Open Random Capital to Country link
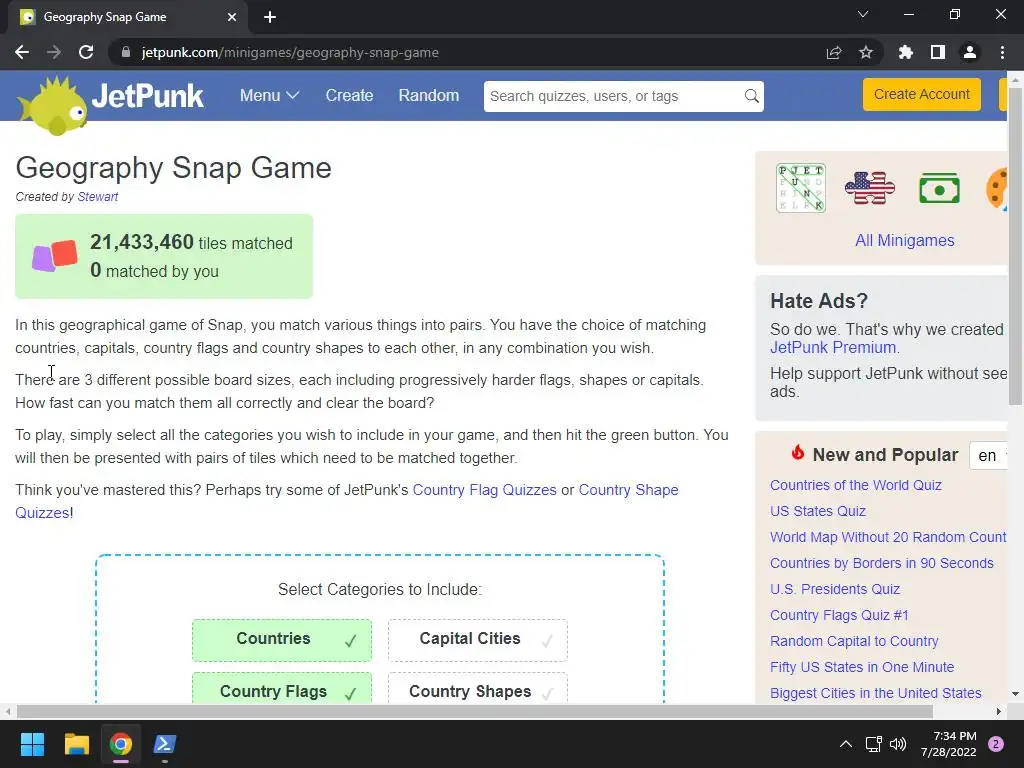Image resolution: width=1024 pixels, height=768 pixels. click(x=854, y=641)
